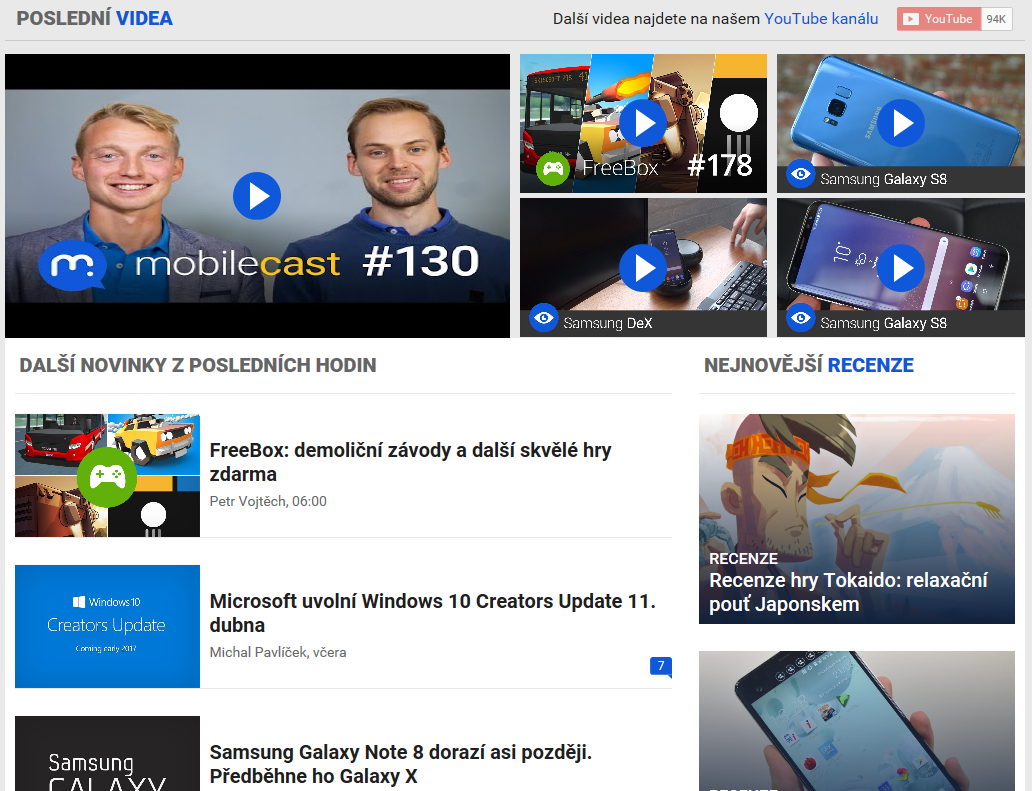1032x791 pixels.
Task: Play the mobilecast #130 video
Action: [x=257, y=196]
